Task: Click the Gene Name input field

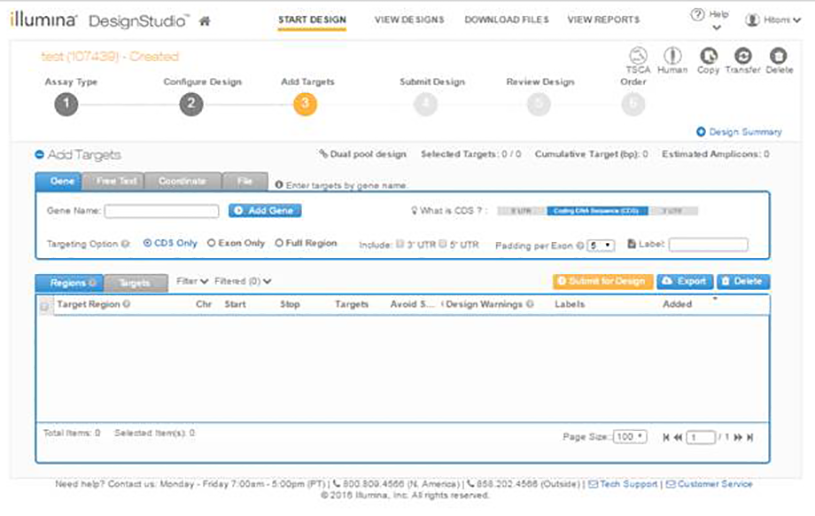Action: click(x=161, y=211)
